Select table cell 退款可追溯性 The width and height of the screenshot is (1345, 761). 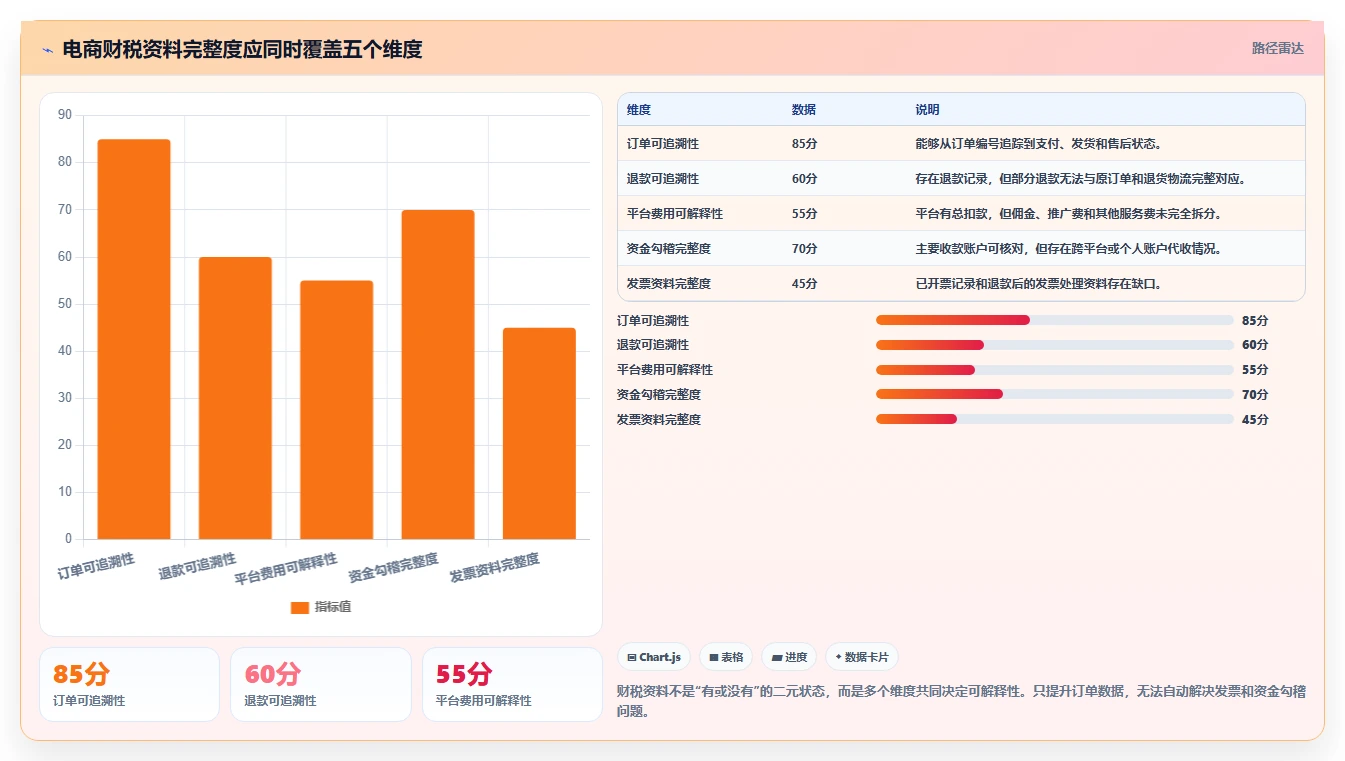coord(663,179)
